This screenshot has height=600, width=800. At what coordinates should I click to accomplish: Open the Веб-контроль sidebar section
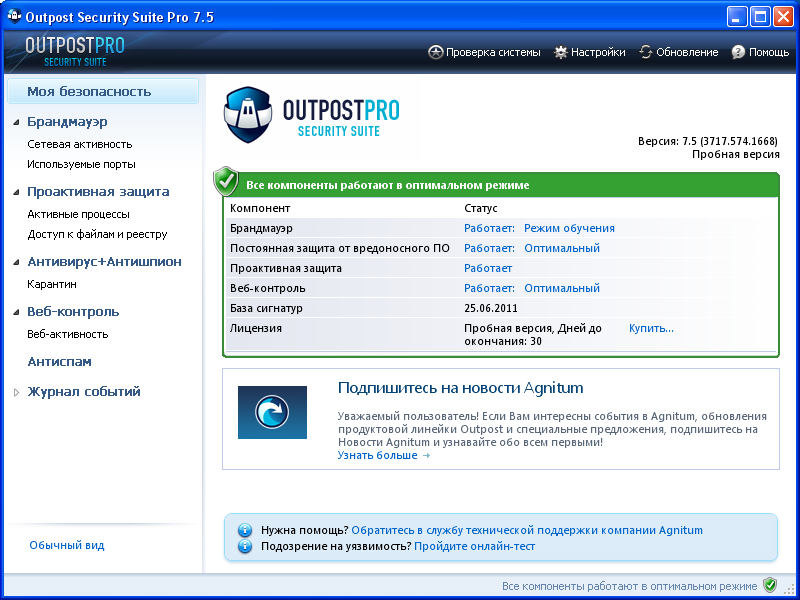73,312
